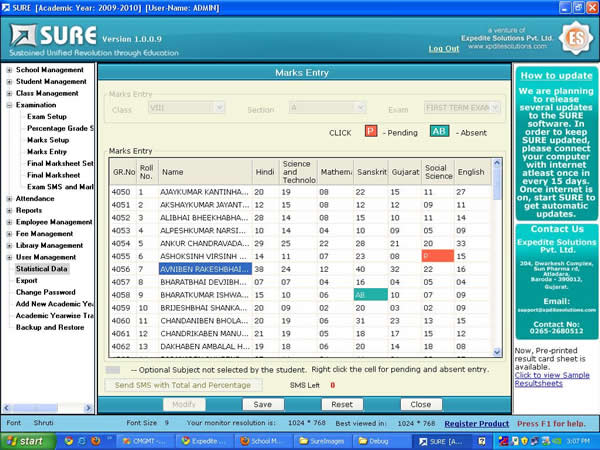This screenshot has height=450, width=600.
Task: Open Backup and Restore in sidebar
Action: [x=50, y=328]
